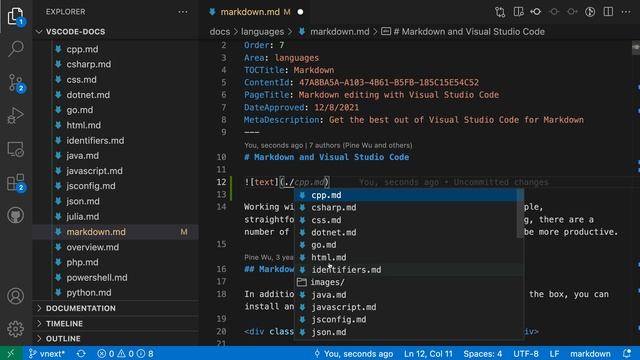Screen dimensions: 640x360
Task: Open the Explorer view in activity bar
Action: [16, 17]
